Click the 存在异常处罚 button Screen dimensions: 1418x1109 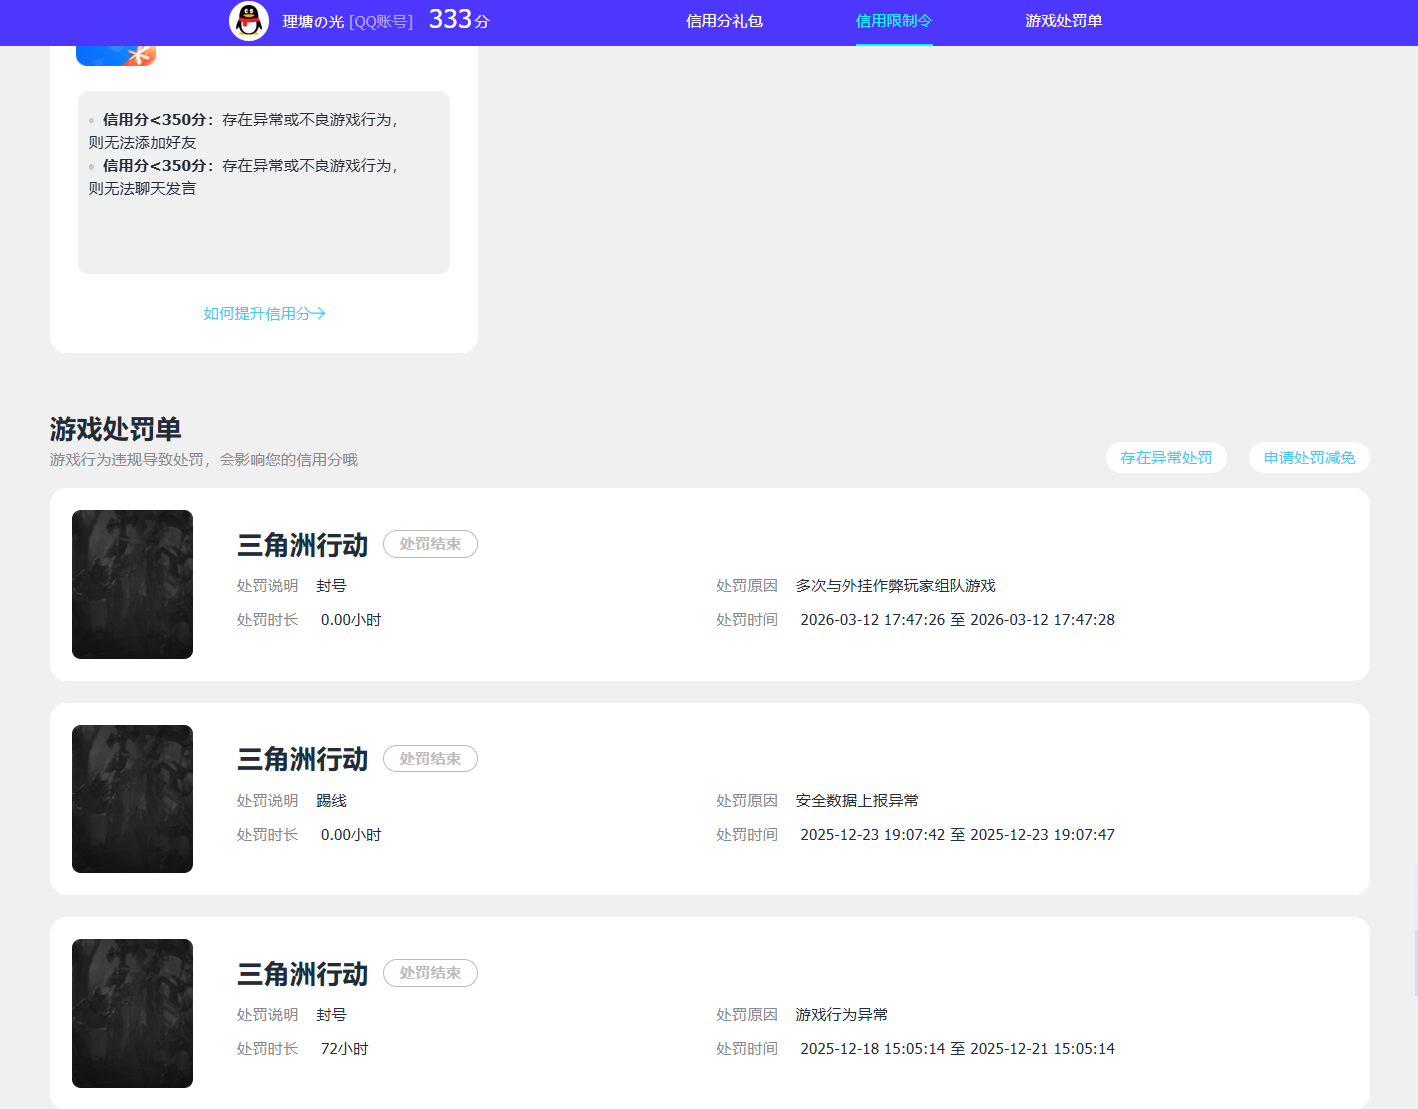coord(1166,457)
